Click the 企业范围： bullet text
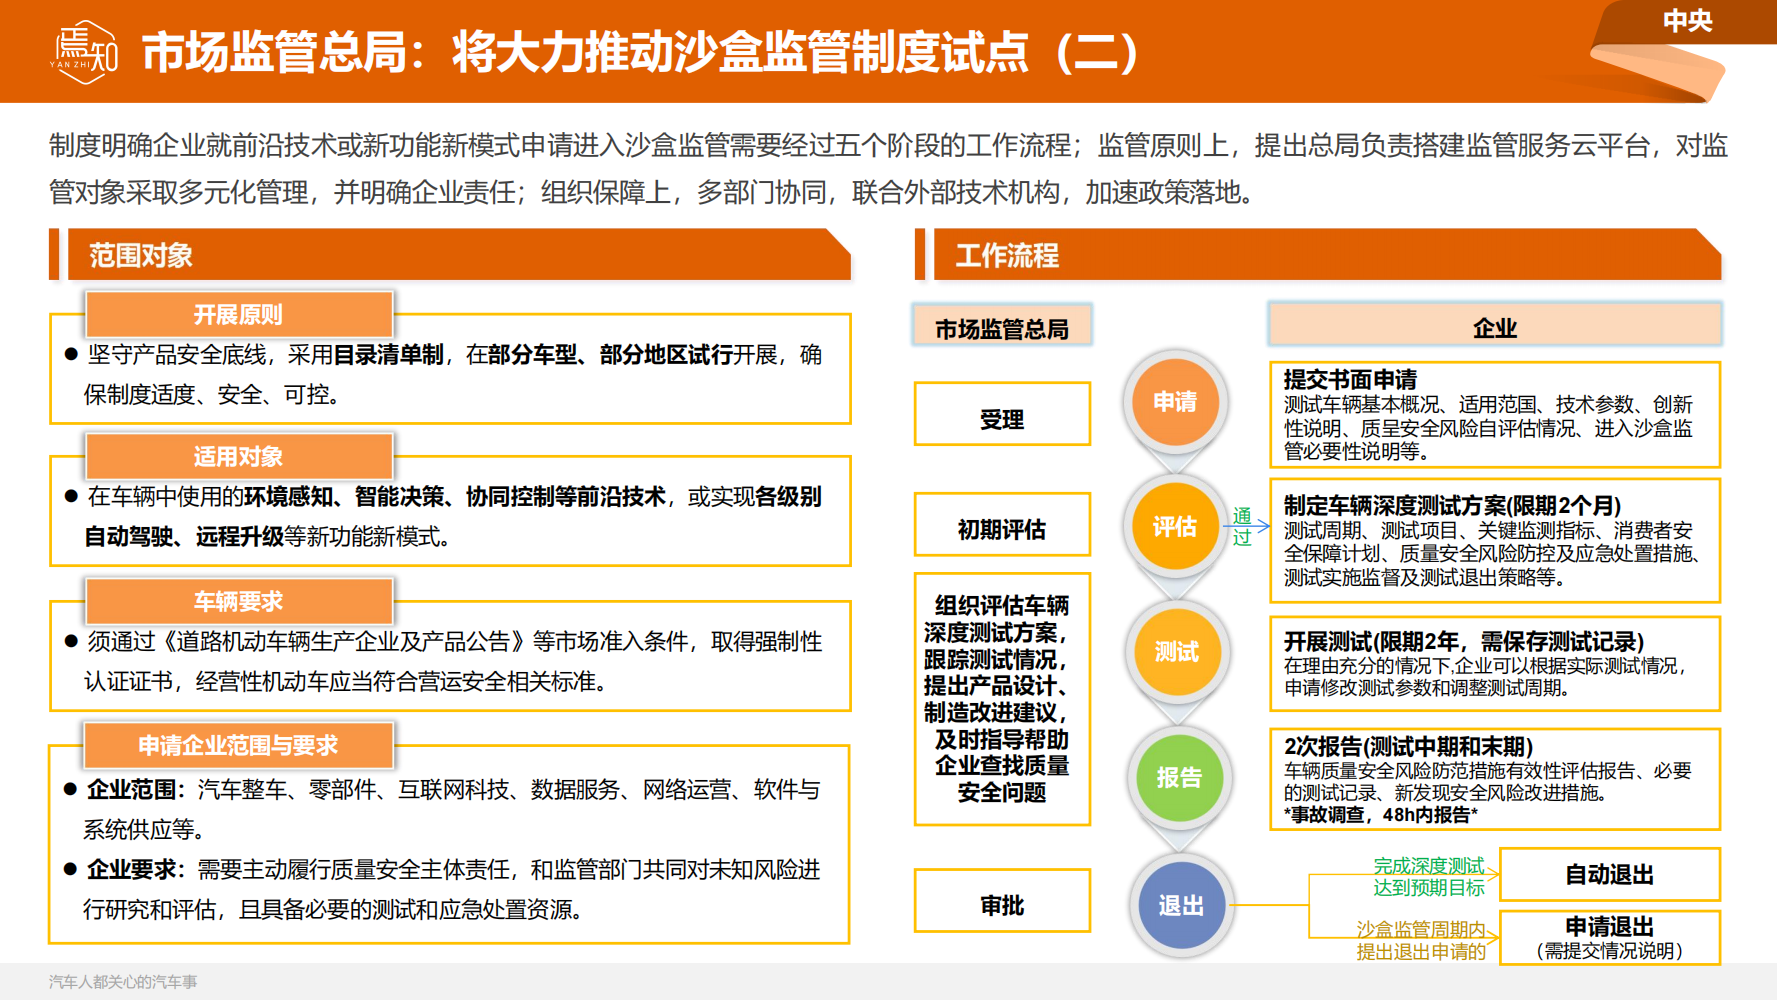Image resolution: width=1778 pixels, height=1000 pixels. coord(136,790)
